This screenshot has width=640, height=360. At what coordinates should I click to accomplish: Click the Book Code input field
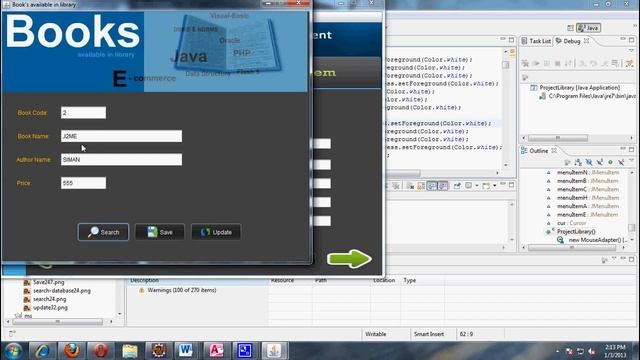click(83, 113)
